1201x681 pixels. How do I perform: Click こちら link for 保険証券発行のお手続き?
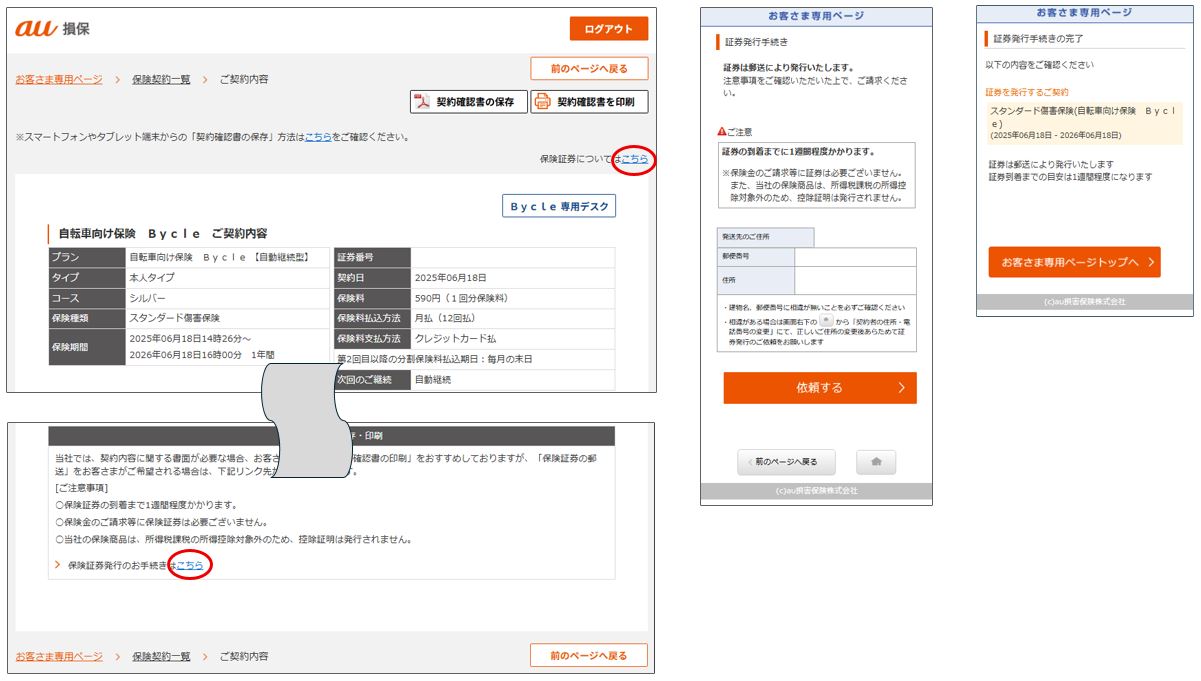(190, 565)
